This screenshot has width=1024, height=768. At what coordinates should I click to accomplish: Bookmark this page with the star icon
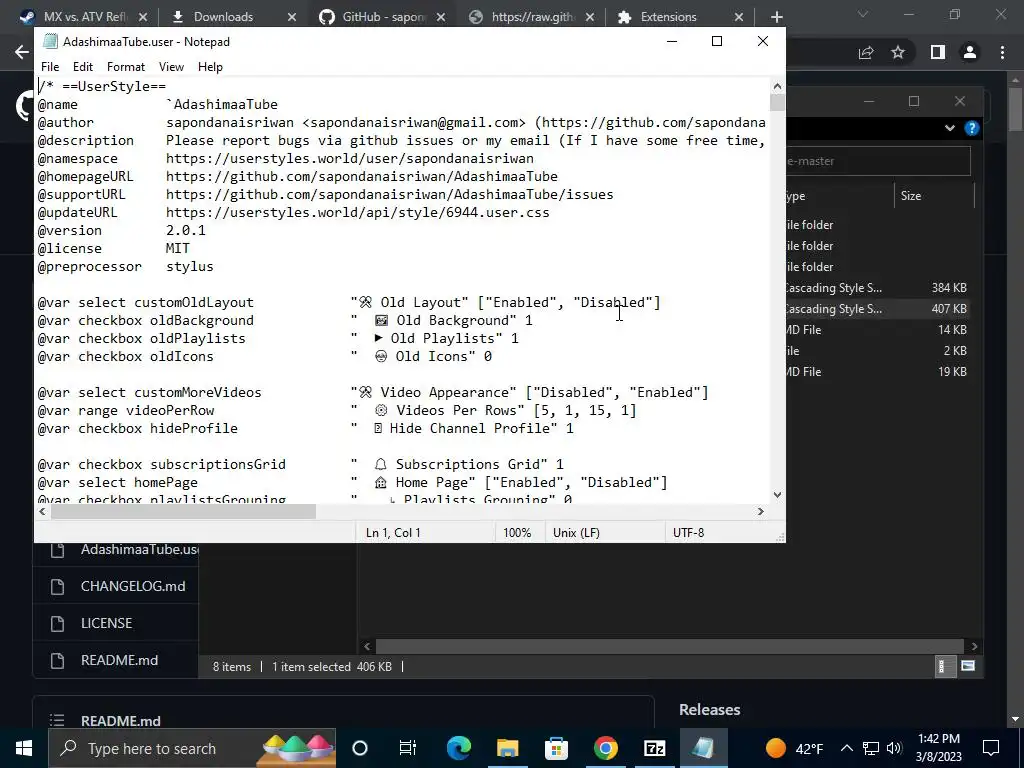(898, 52)
